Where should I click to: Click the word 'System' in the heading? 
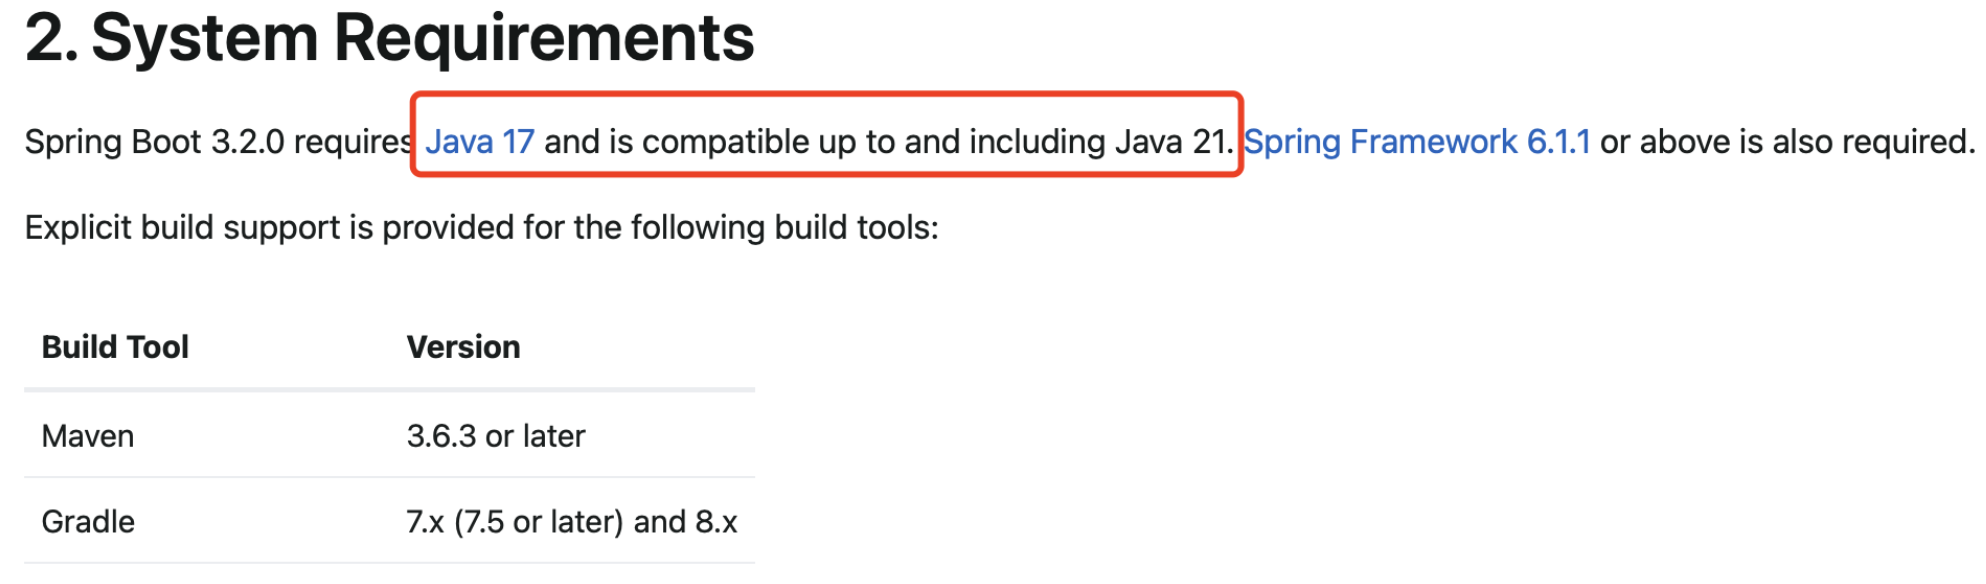[205, 38]
